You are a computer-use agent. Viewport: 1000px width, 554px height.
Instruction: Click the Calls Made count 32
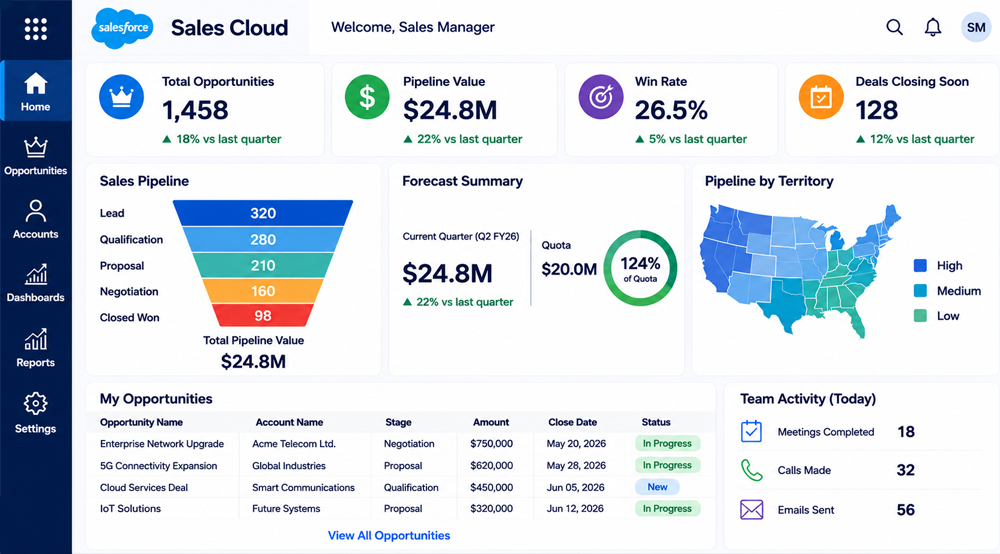(906, 470)
